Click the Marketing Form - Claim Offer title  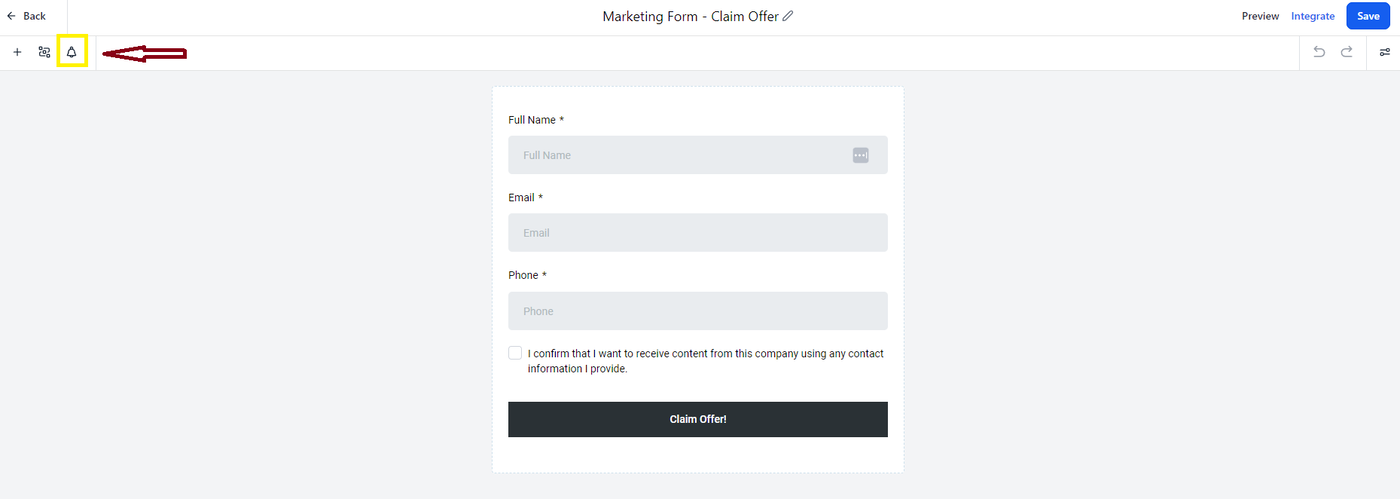(x=690, y=16)
